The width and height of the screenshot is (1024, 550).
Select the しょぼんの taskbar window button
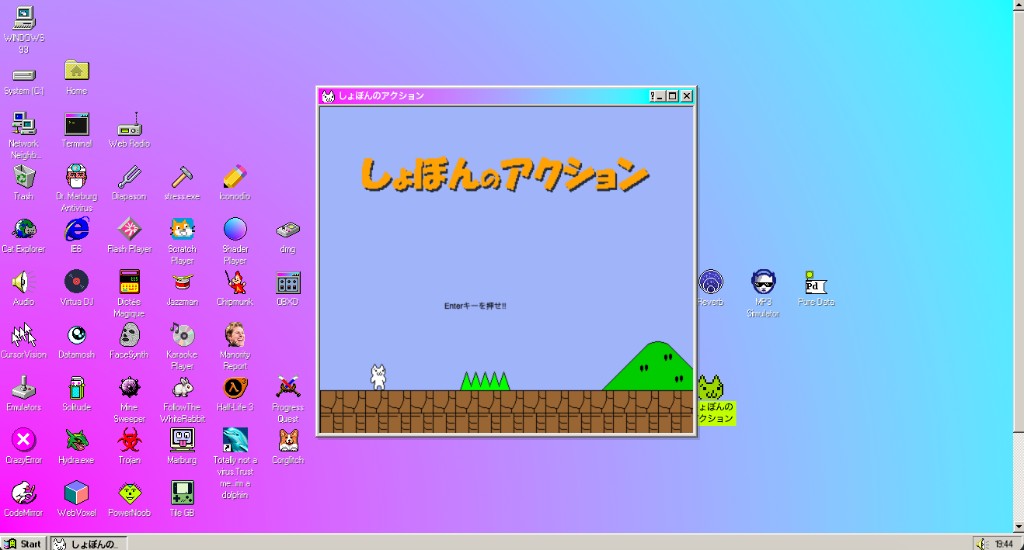click(88, 543)
